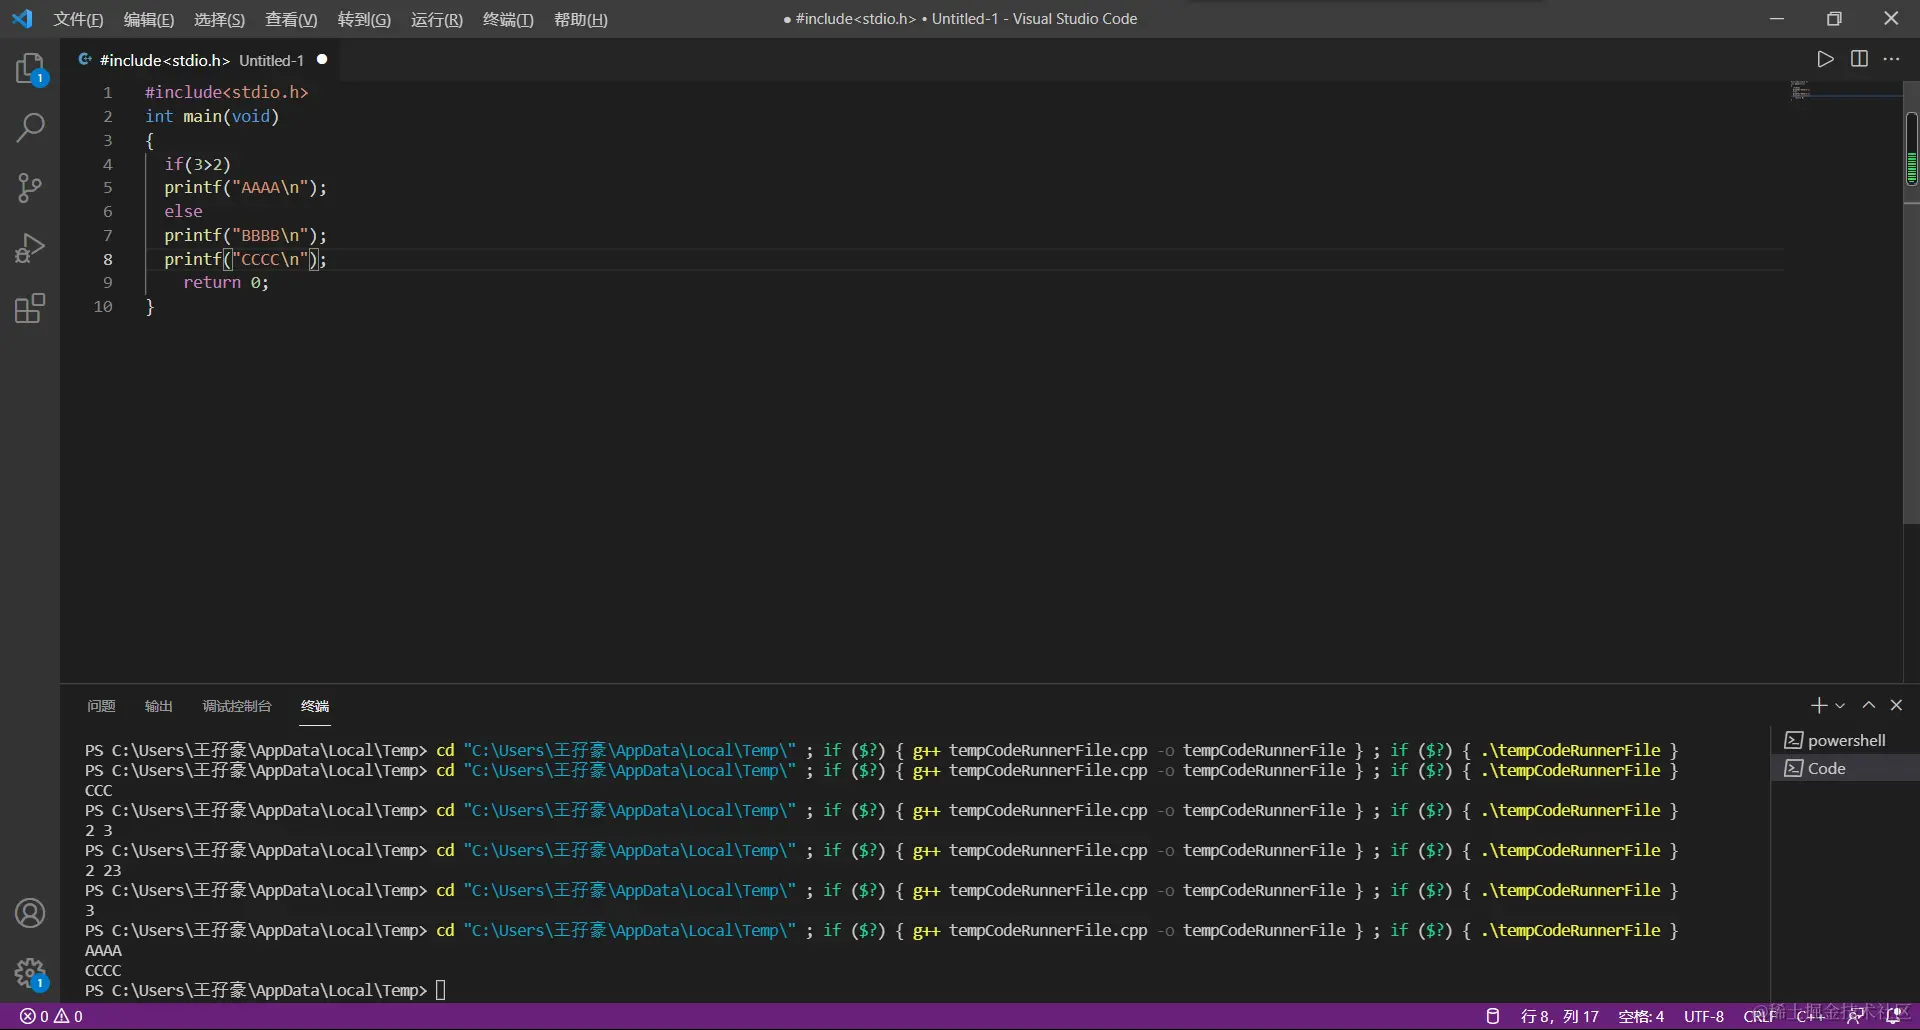Open the Source Control view
This screenshot has height=1030, width=1920.
tap(30, 188)
